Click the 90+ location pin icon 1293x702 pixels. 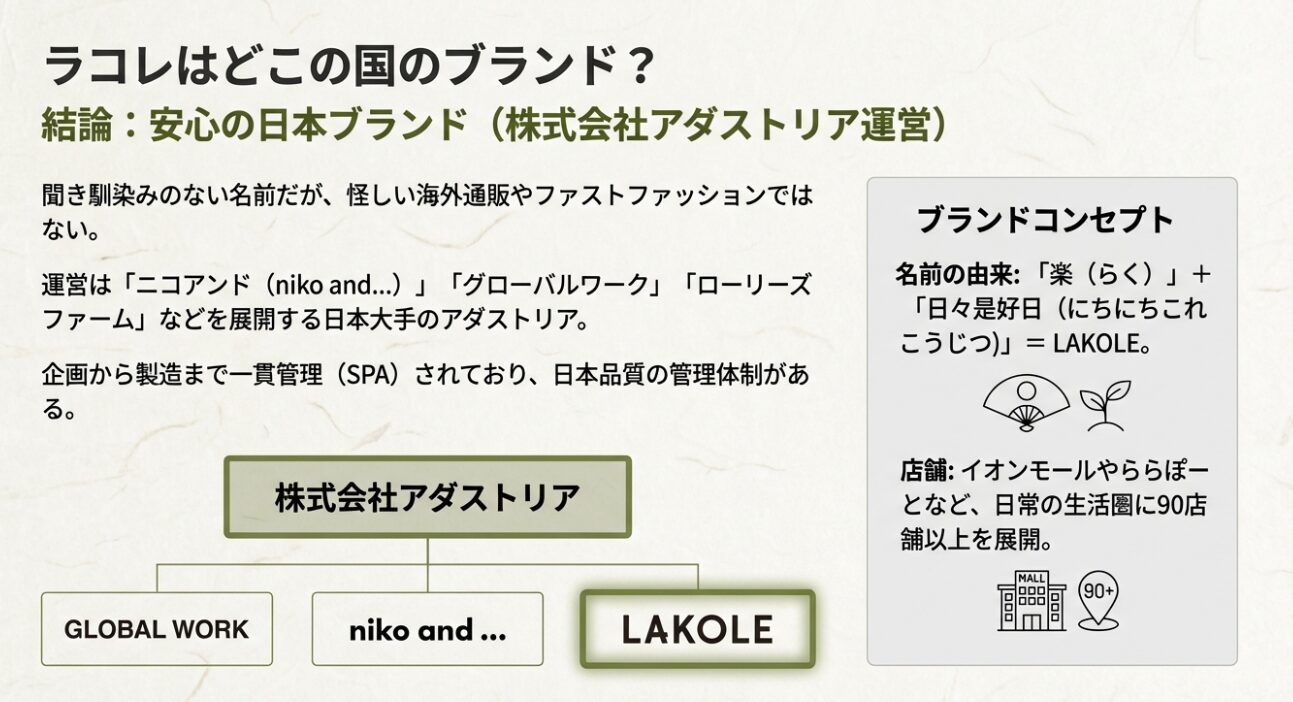(x=1098, y=599)
